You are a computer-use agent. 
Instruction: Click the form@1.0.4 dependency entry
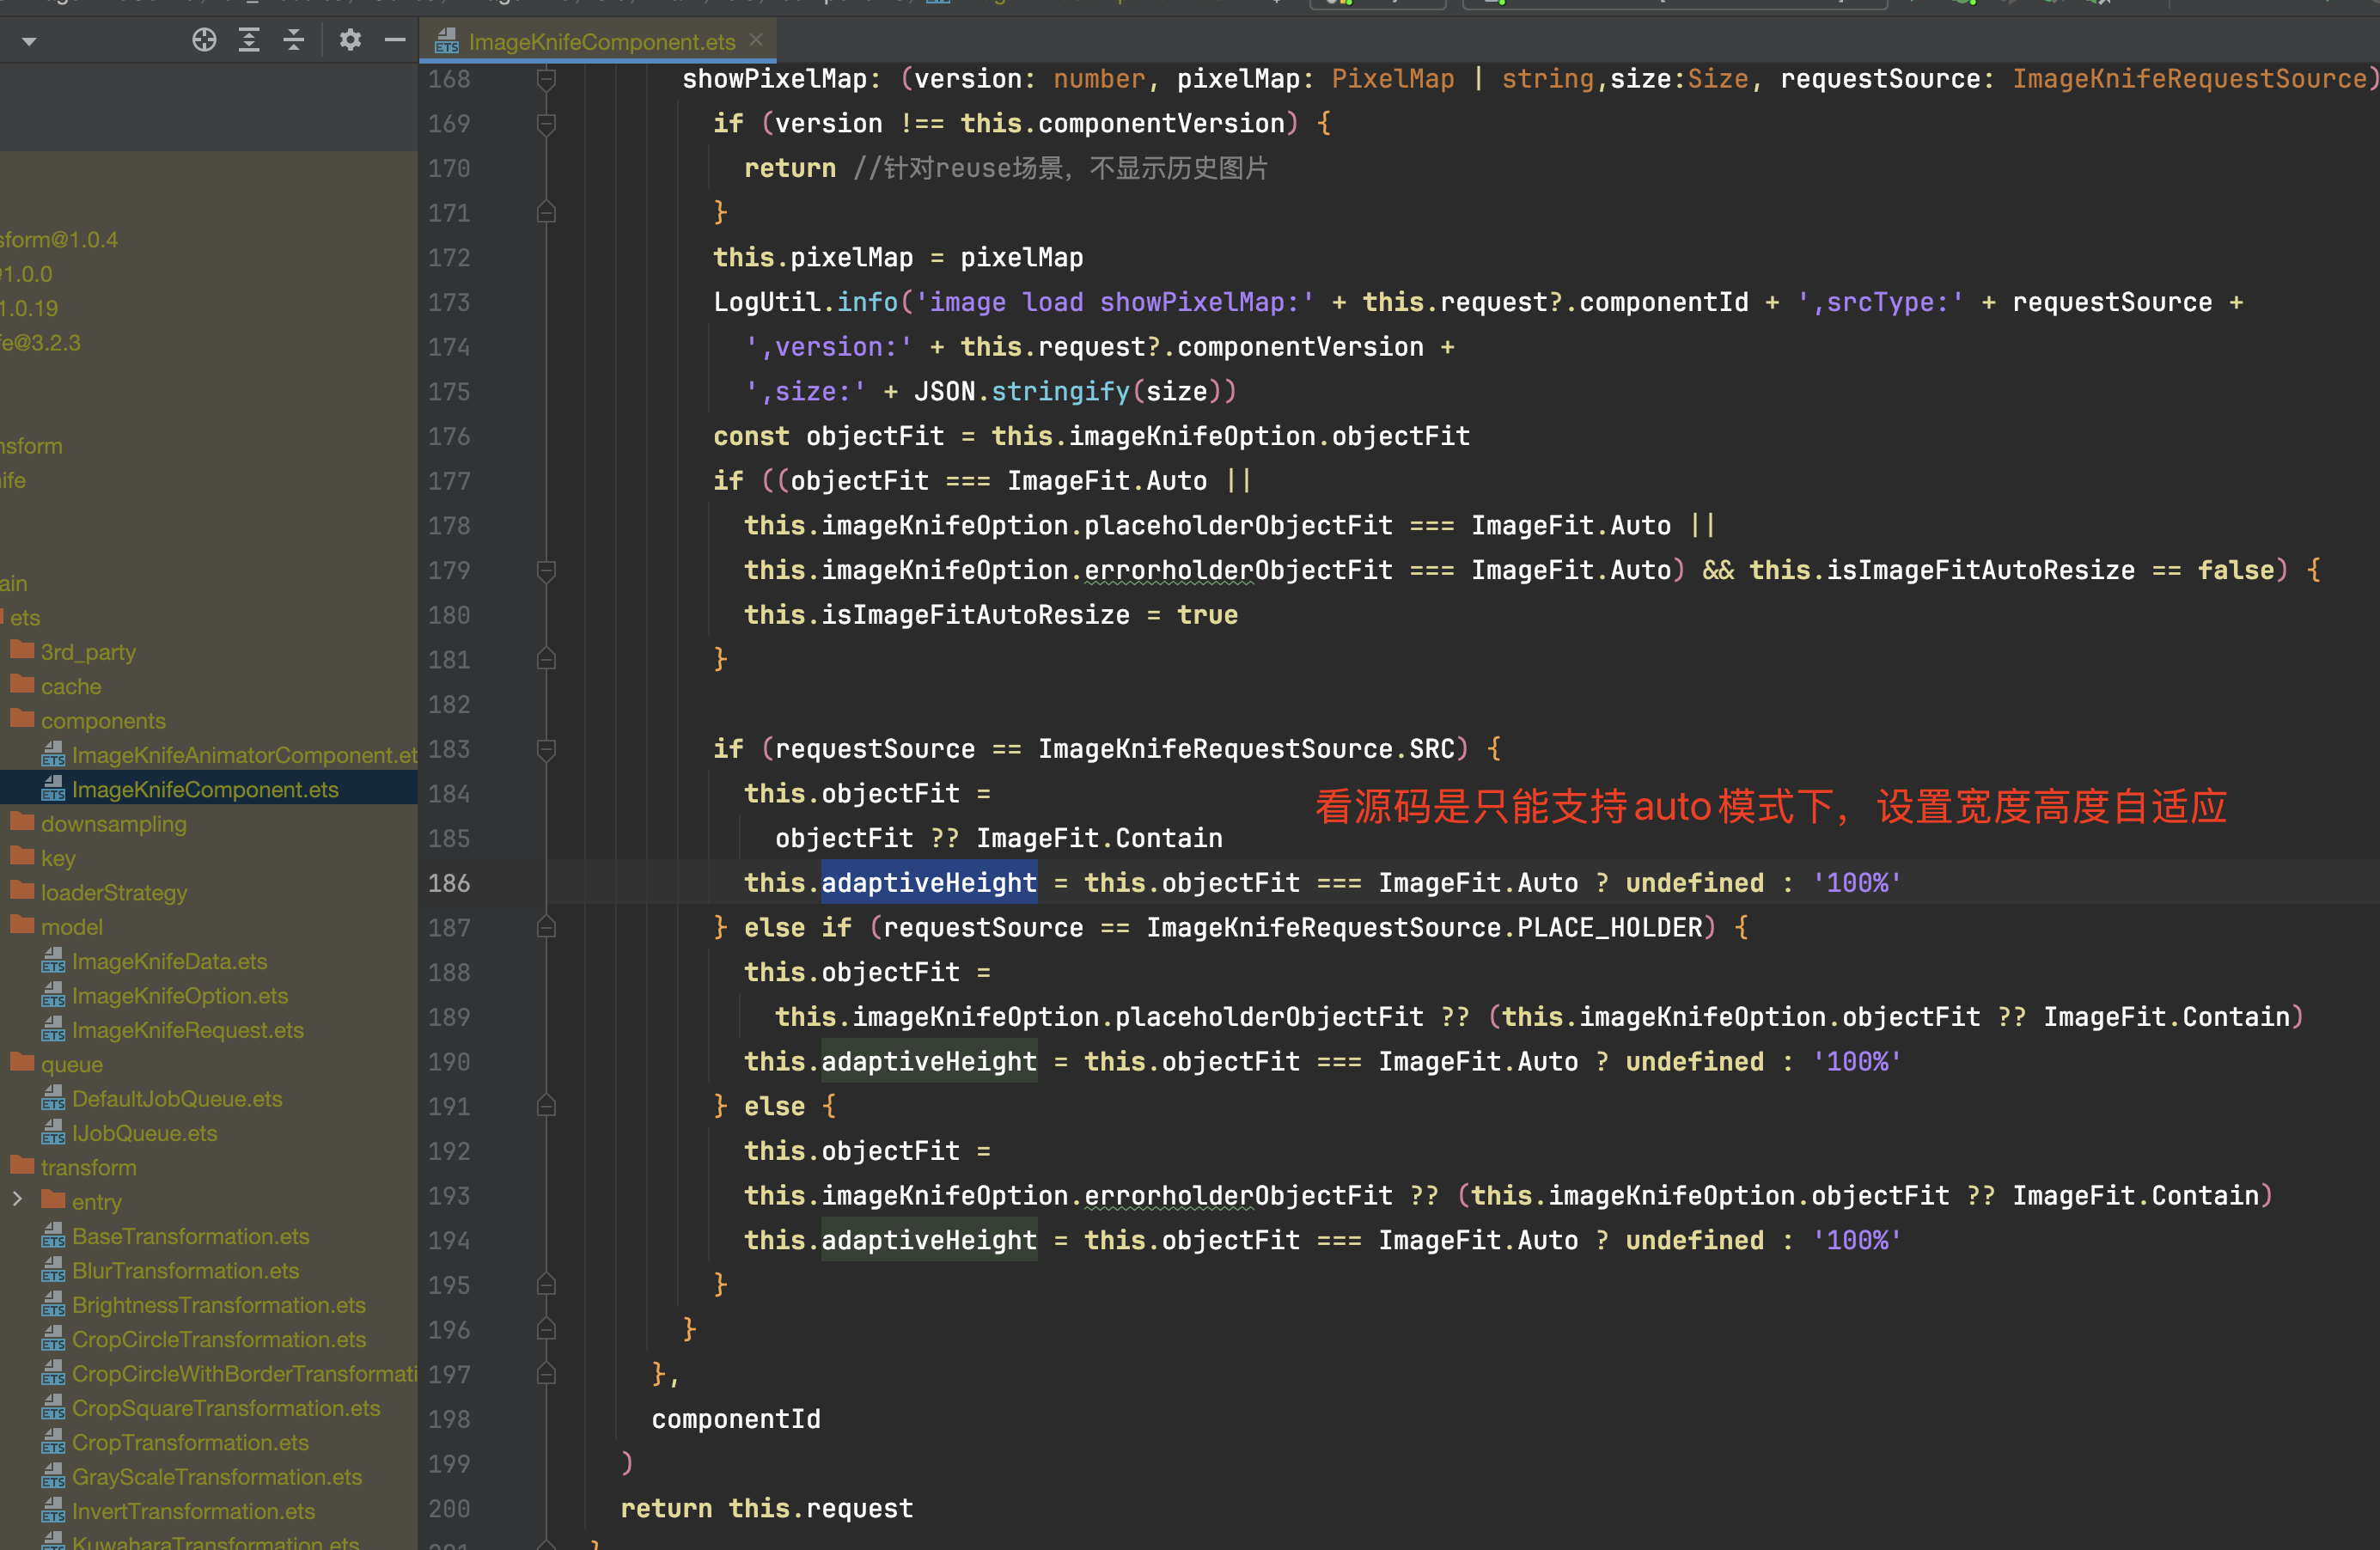click(59, 240)
